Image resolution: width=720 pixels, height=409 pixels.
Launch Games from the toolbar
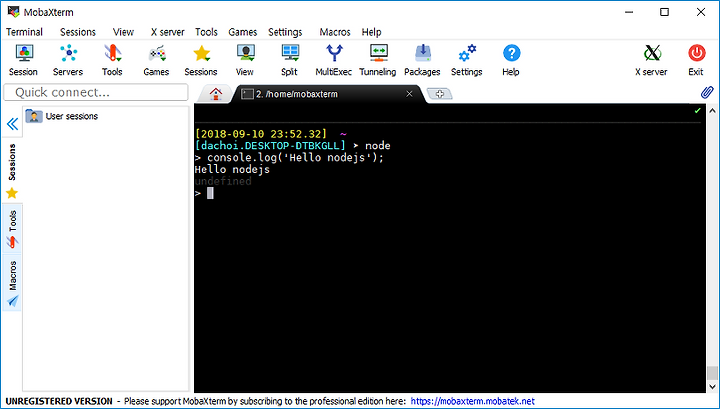pos(156,60)
